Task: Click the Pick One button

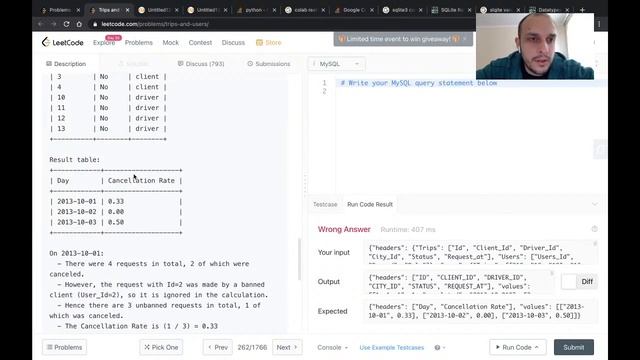Action: [x=161, y=347]
